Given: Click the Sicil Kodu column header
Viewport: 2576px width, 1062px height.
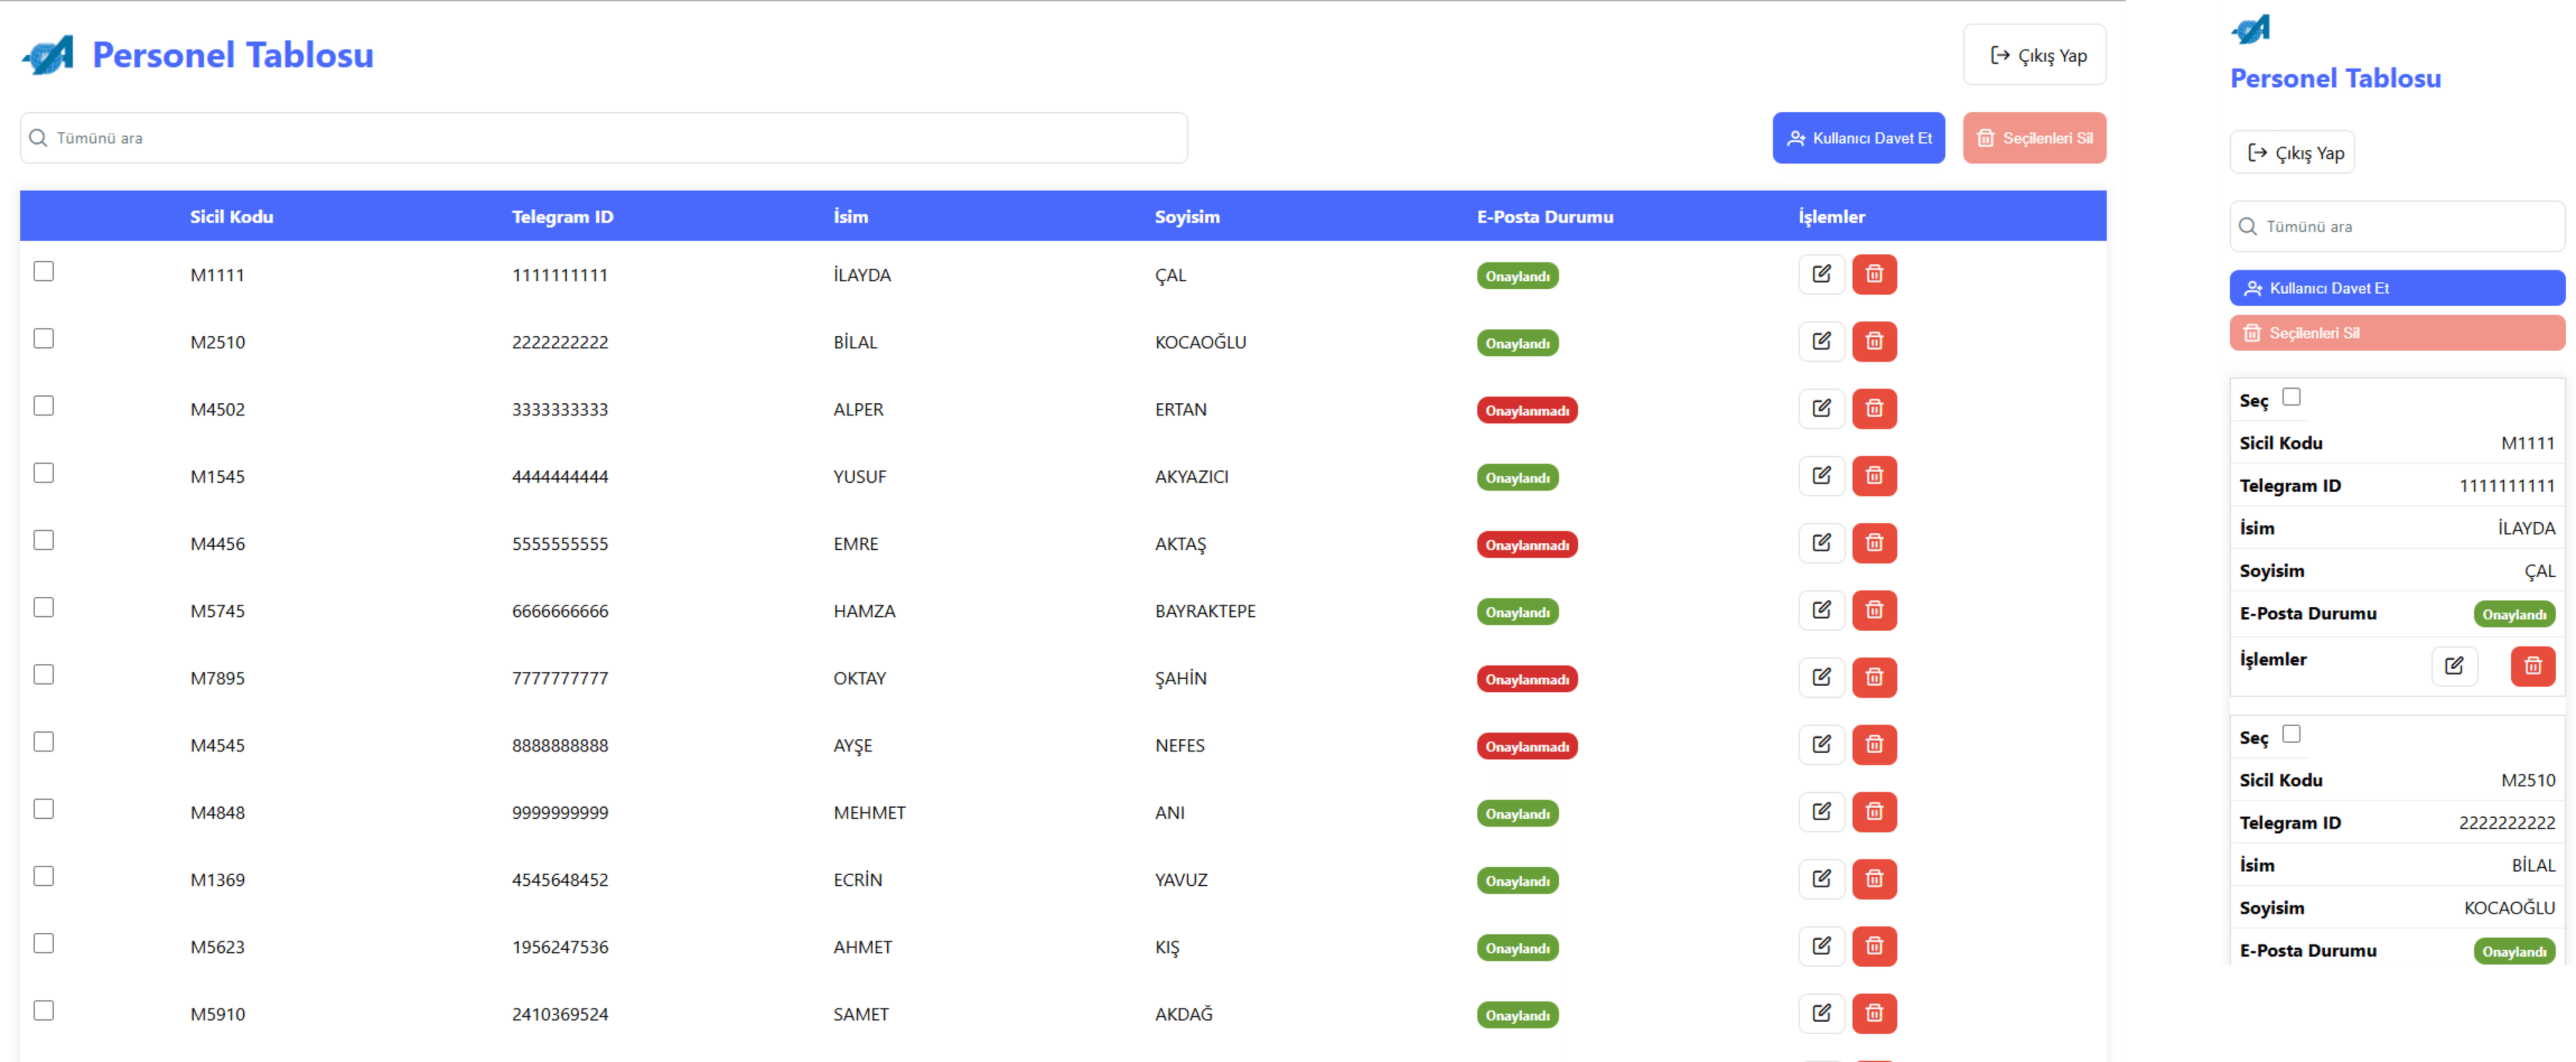Looking at the screenshot, I should pos(232,216).
